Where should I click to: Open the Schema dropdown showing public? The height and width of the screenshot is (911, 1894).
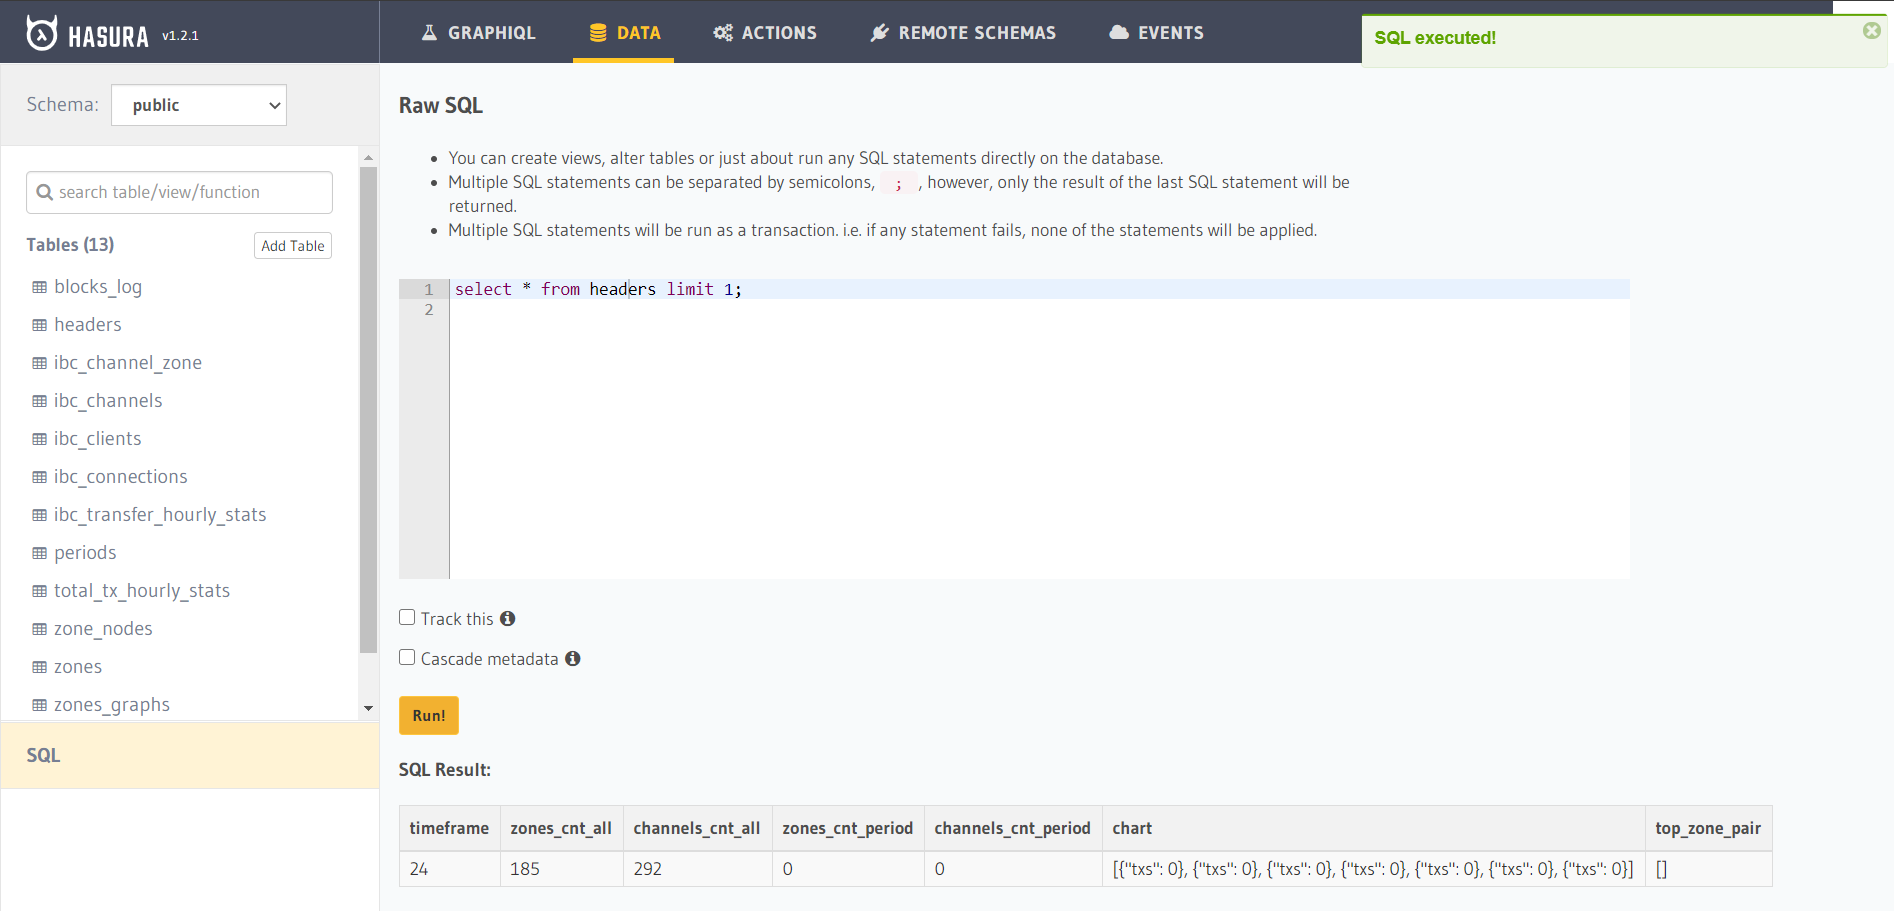point(198,105)
